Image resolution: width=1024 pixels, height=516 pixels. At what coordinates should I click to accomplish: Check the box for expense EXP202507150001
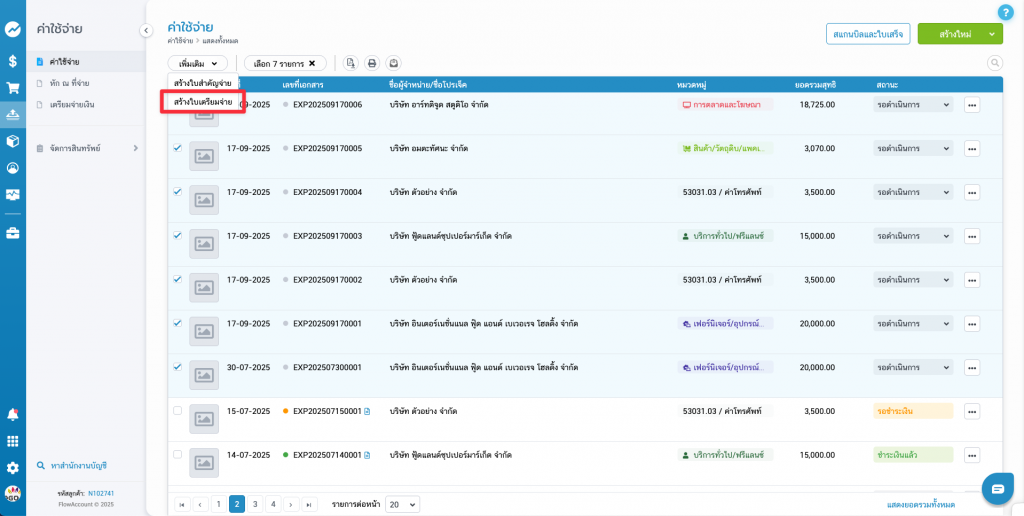177,411
